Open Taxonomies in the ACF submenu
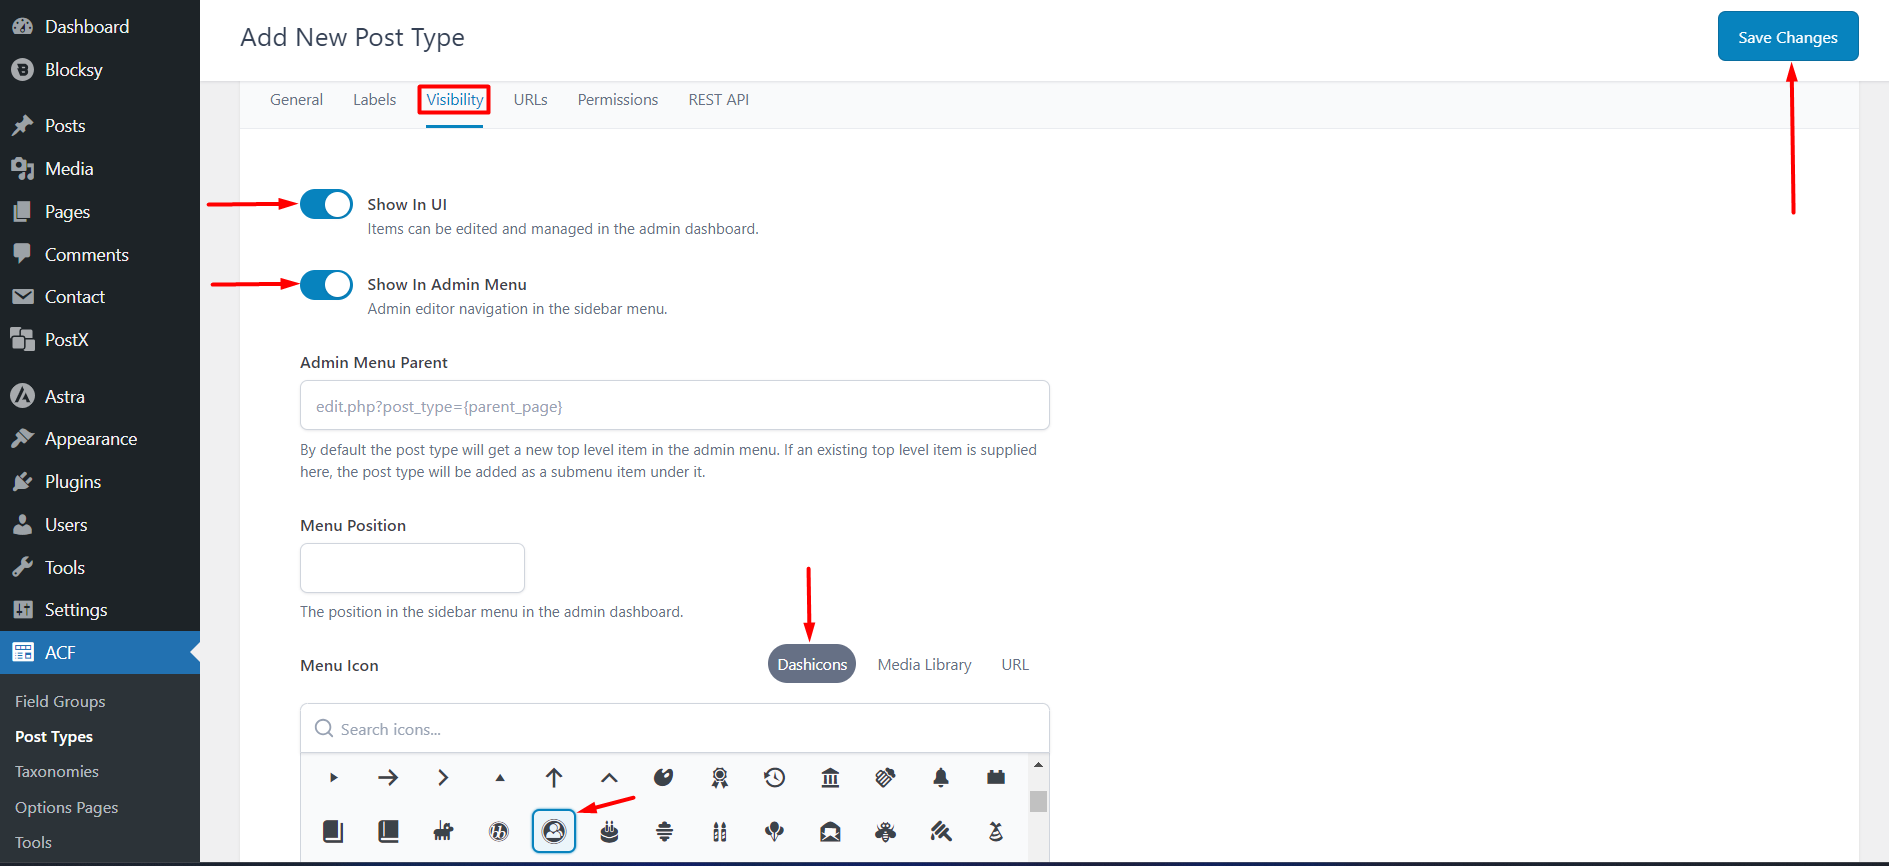 [57, 772]
